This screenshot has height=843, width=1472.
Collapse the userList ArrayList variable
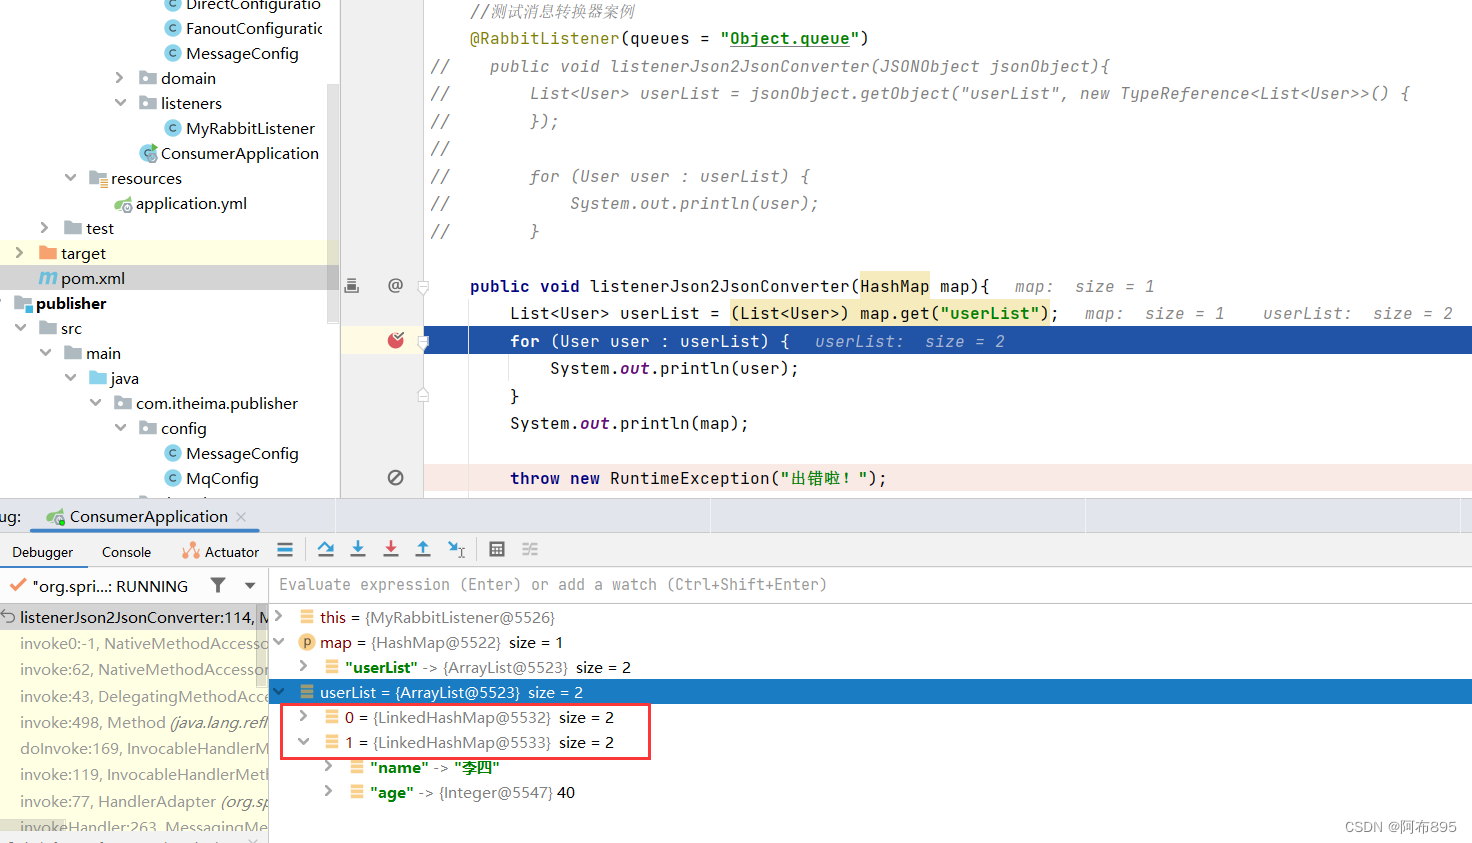click(x=279, y=691)
